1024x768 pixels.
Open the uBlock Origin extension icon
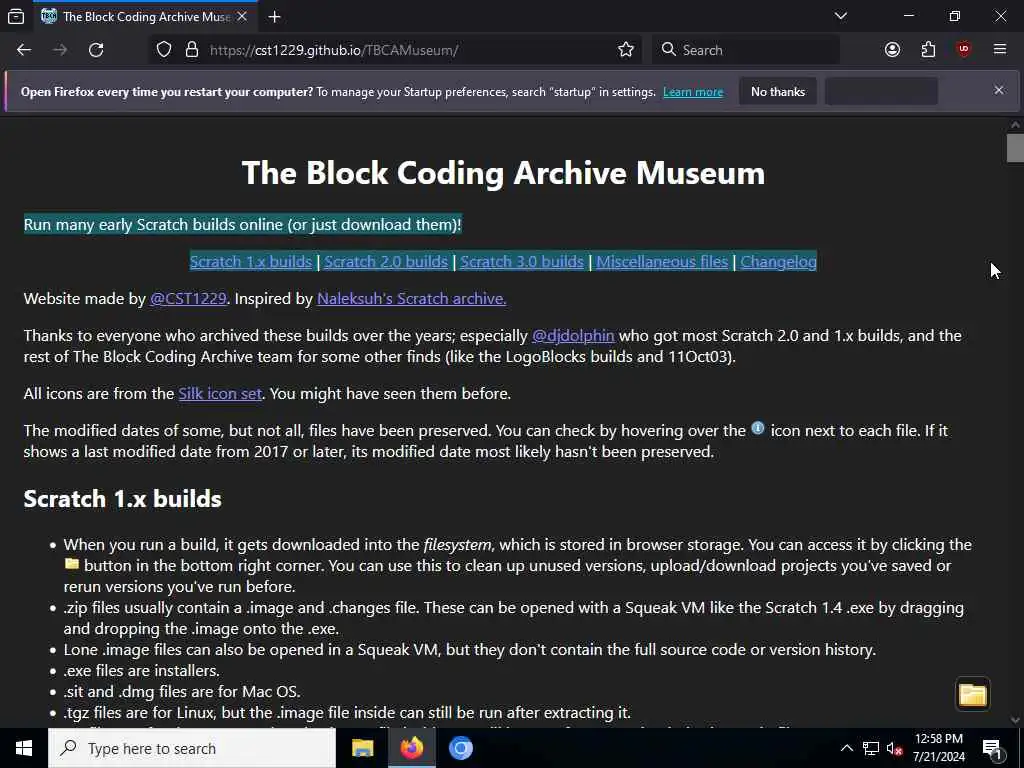[964, 50]
